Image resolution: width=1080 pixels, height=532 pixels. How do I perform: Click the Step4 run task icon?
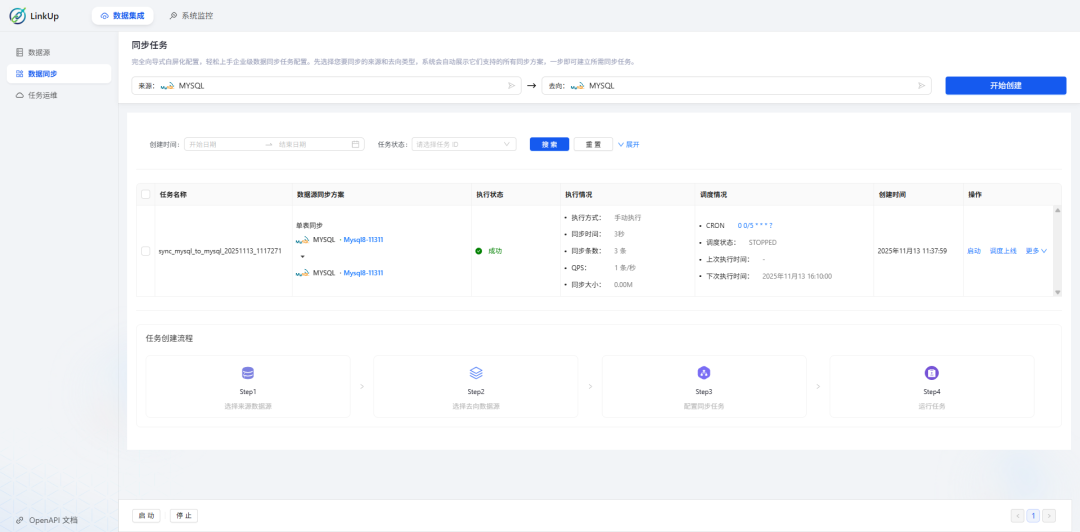(x=931, y=373)
